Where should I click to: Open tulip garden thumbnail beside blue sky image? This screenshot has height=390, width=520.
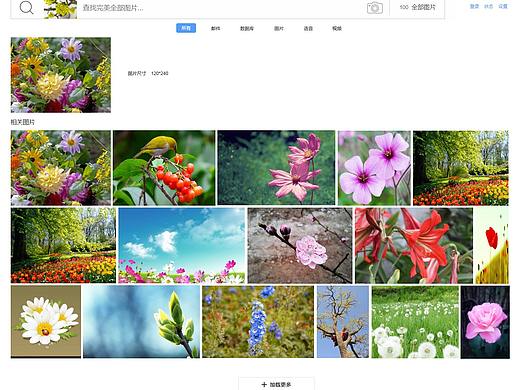click(63, 245)
